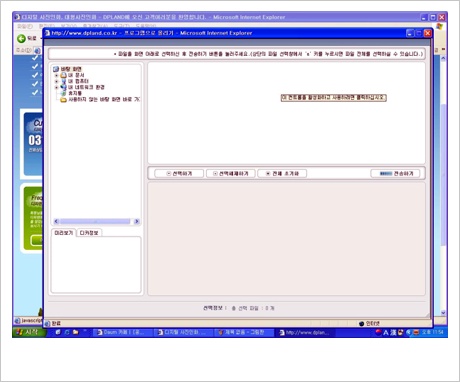
Task: Select the 사용하지 않는 바탕 화면 바로 가기 row
Action: click(104, 99)
